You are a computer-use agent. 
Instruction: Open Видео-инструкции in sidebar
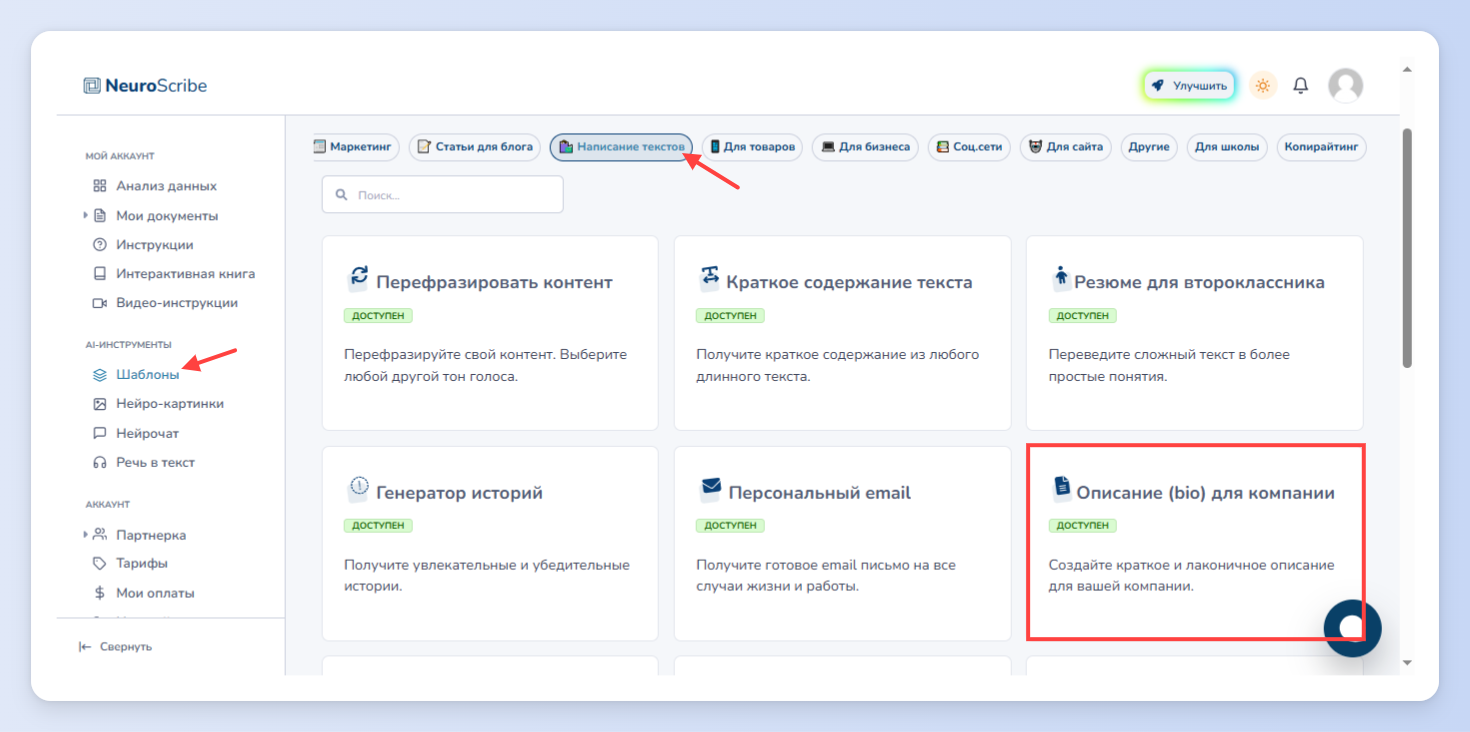coord(165,302)
